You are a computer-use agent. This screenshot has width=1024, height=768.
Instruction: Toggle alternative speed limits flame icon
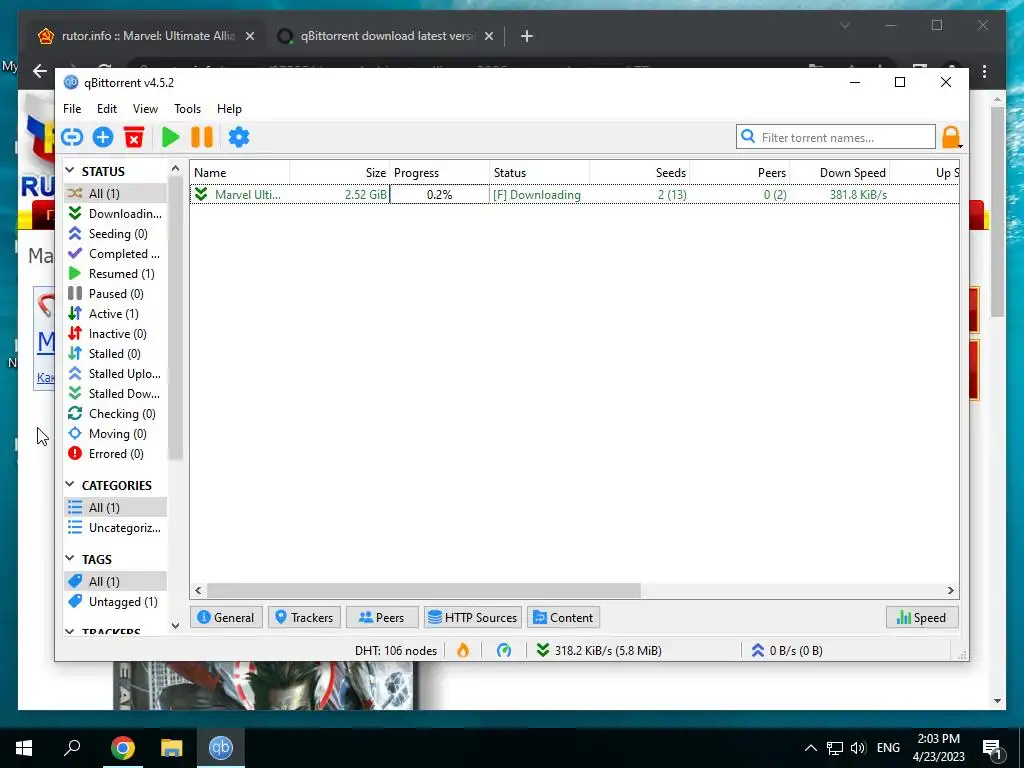click(x=463, y=650)
